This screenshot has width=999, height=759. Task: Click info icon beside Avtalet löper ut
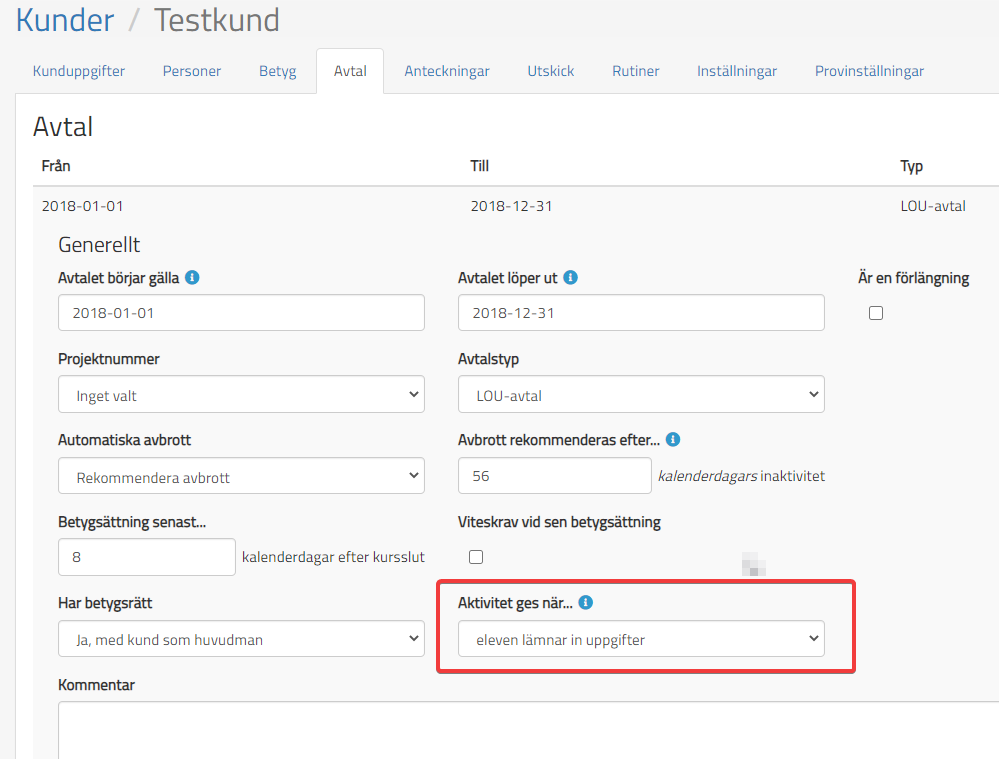[571, 278]
